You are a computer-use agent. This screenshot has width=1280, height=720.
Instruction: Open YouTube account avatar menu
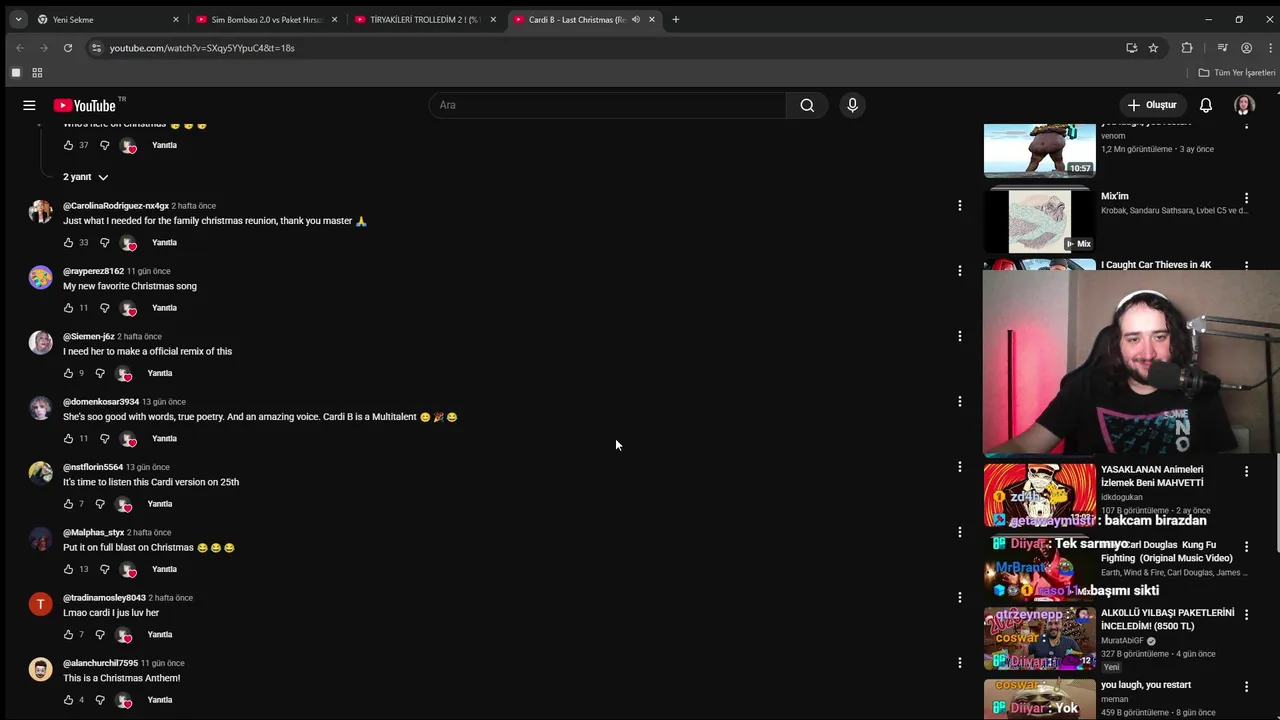pos(1244,105)
